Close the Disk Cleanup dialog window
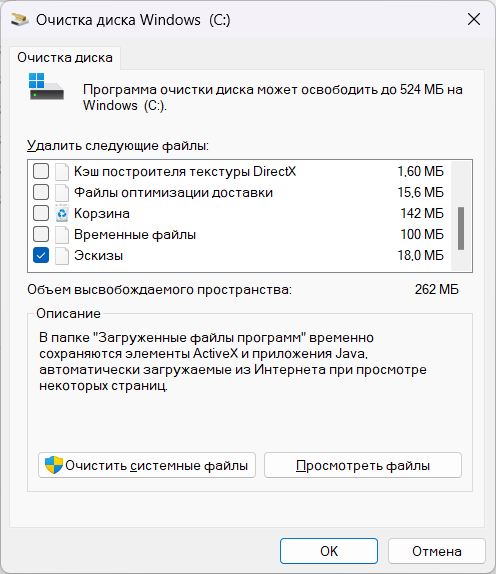The height and width of the screenshot is (574, 496). tap(474, 19)
